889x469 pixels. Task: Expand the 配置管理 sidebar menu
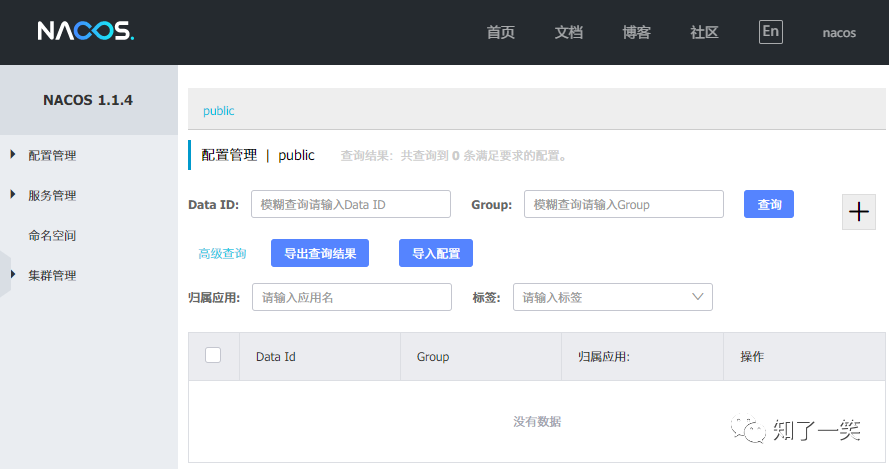pos(52,155)
